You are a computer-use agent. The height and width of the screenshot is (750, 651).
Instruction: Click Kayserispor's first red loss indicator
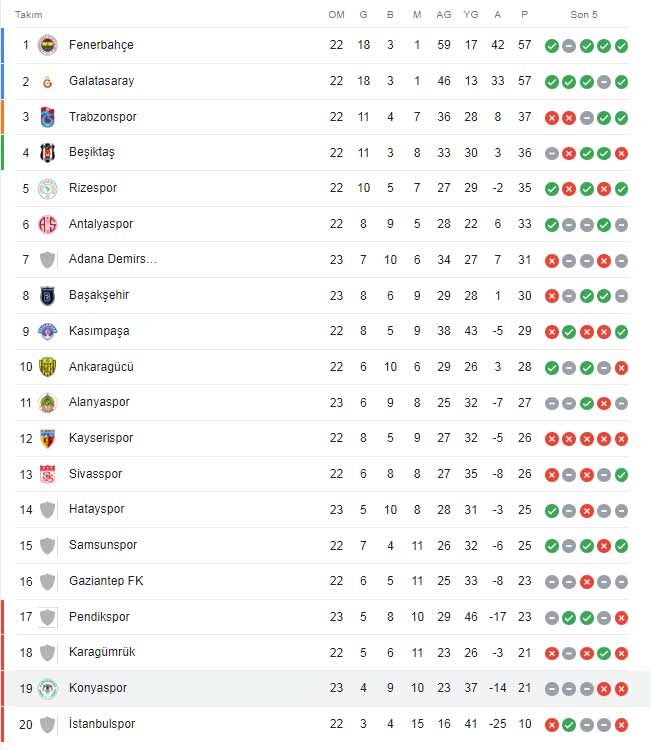click(552, 439)
